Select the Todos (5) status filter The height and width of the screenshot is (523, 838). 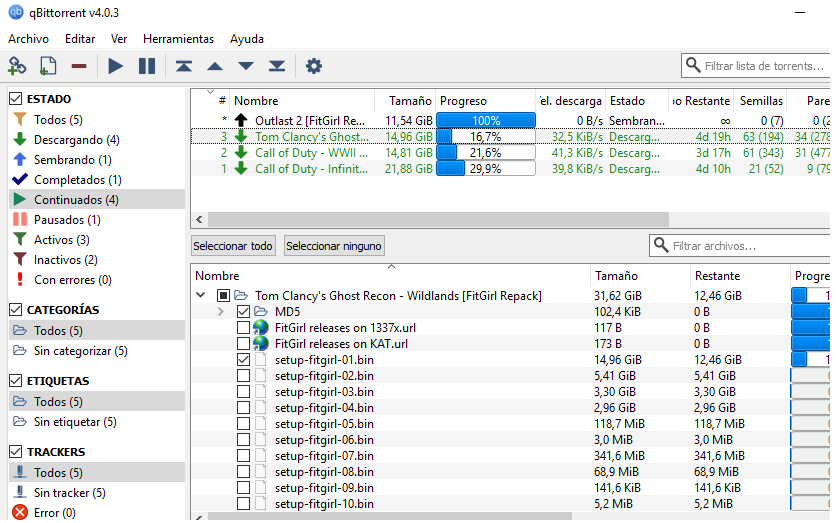58,120
